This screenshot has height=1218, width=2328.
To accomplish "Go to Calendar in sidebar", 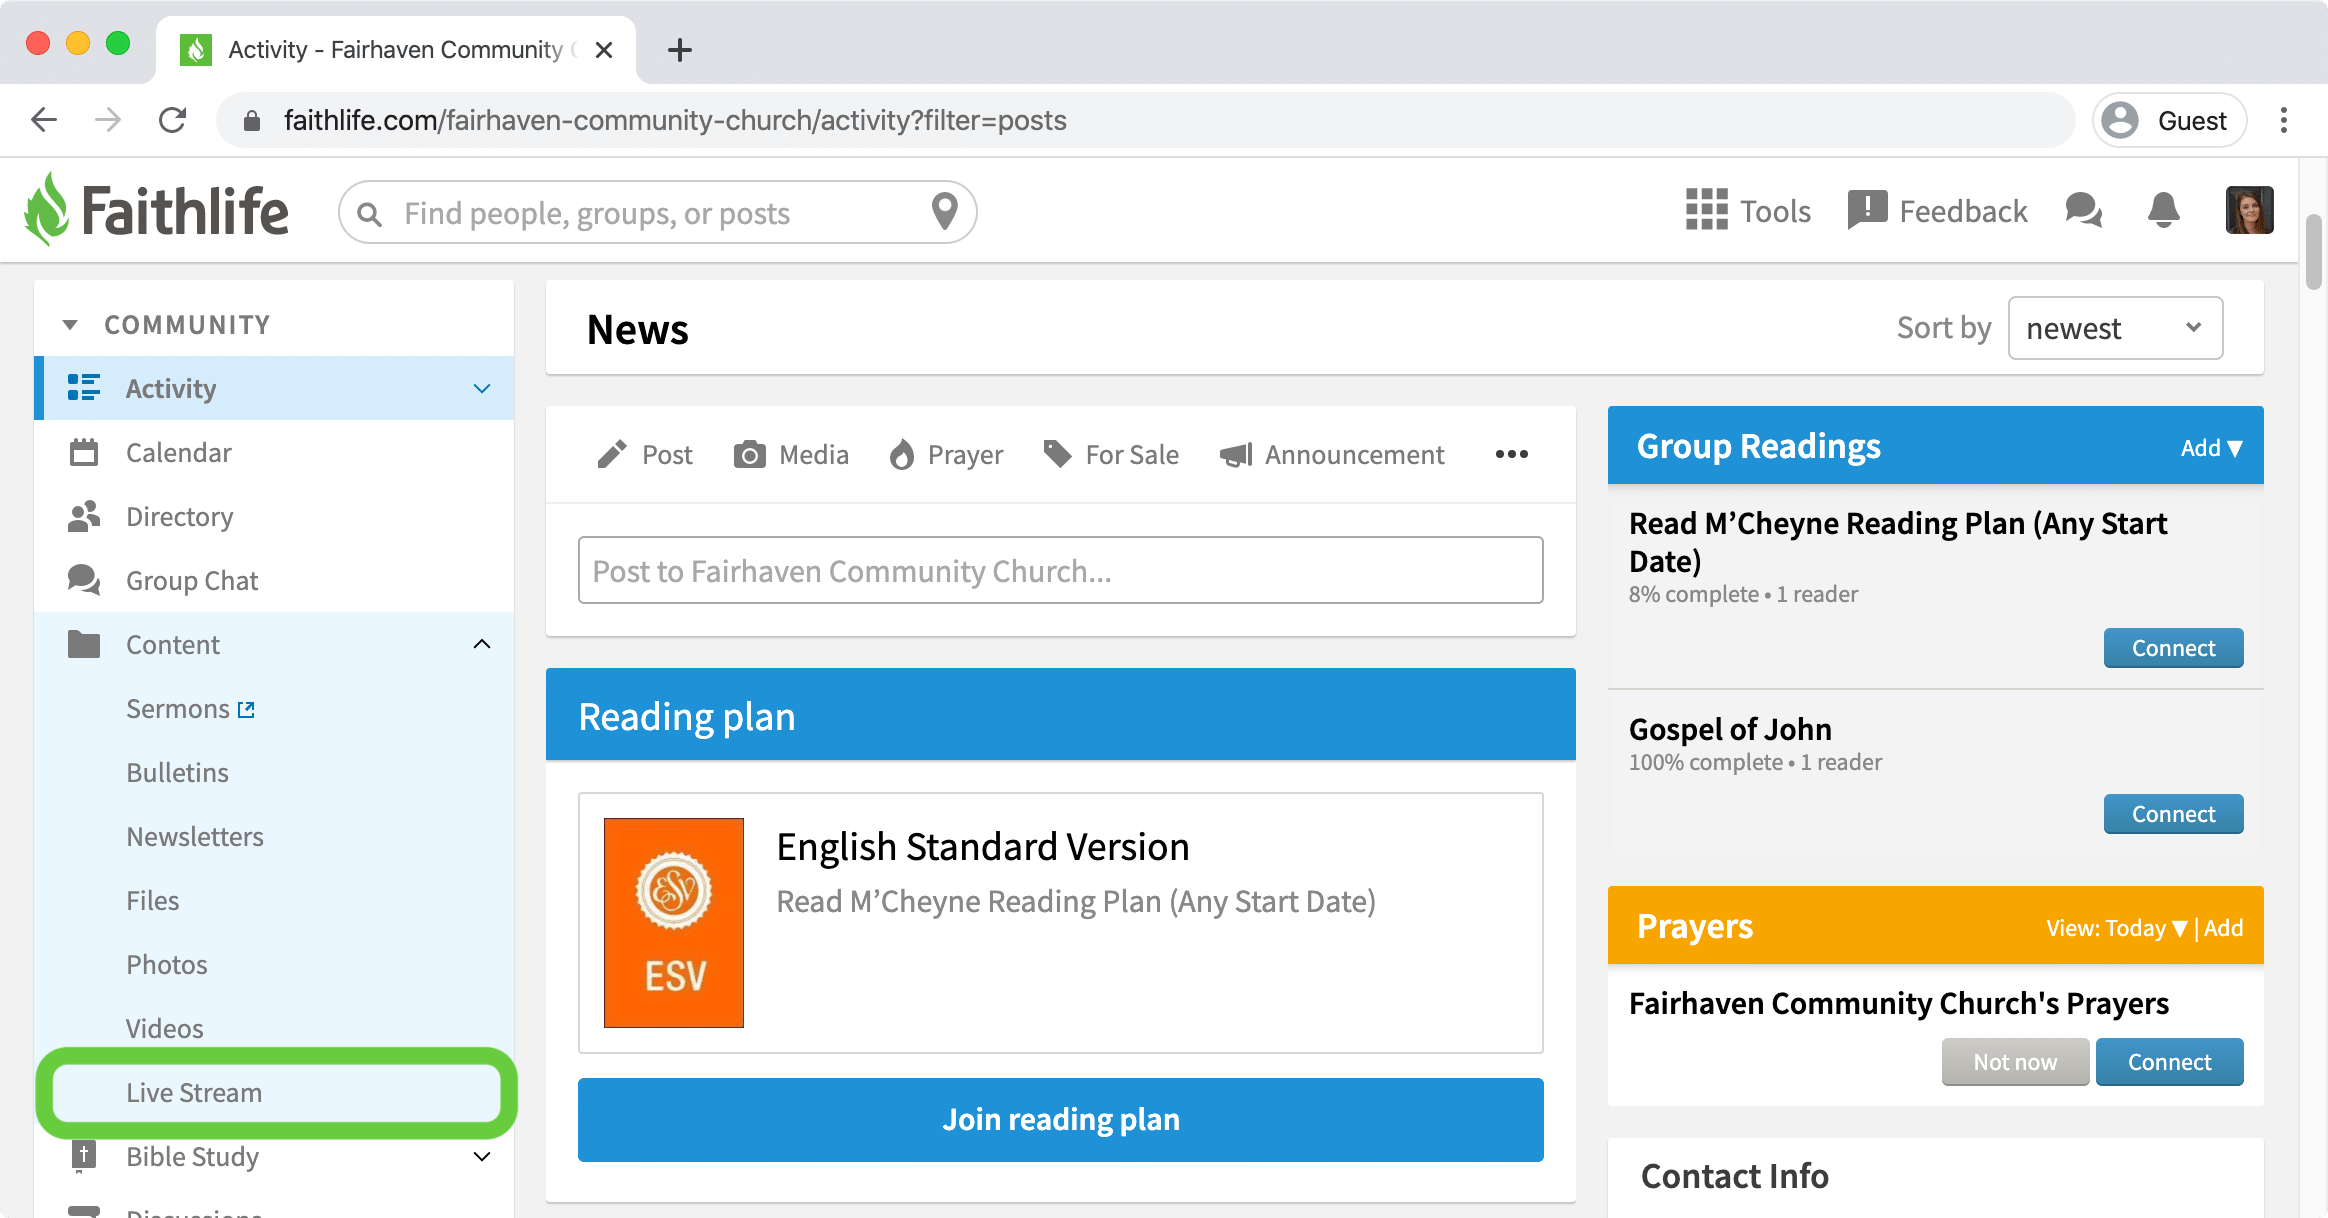I will 178,453.
